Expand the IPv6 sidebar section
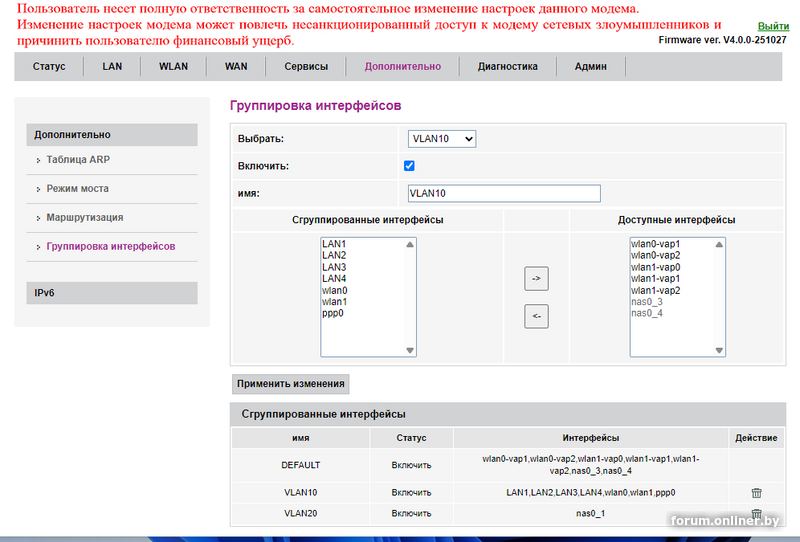The width and height of the screenshot is (800, 542). [112, 293]
